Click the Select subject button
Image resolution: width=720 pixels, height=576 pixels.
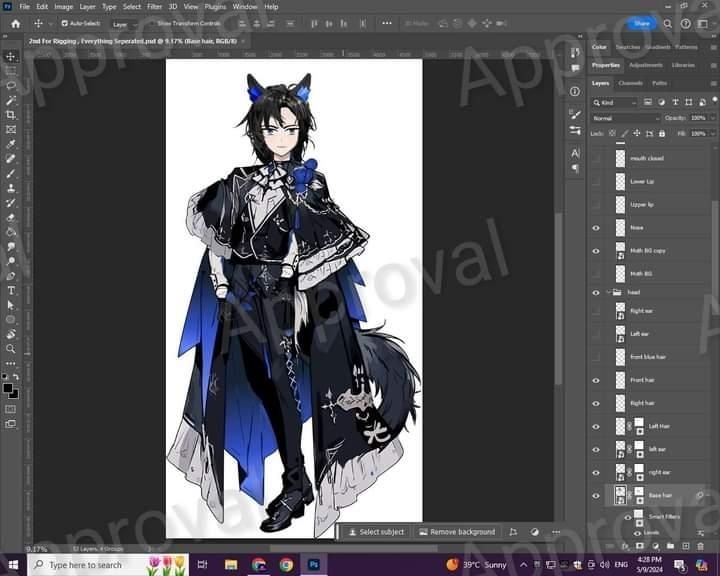click(377, 532)
